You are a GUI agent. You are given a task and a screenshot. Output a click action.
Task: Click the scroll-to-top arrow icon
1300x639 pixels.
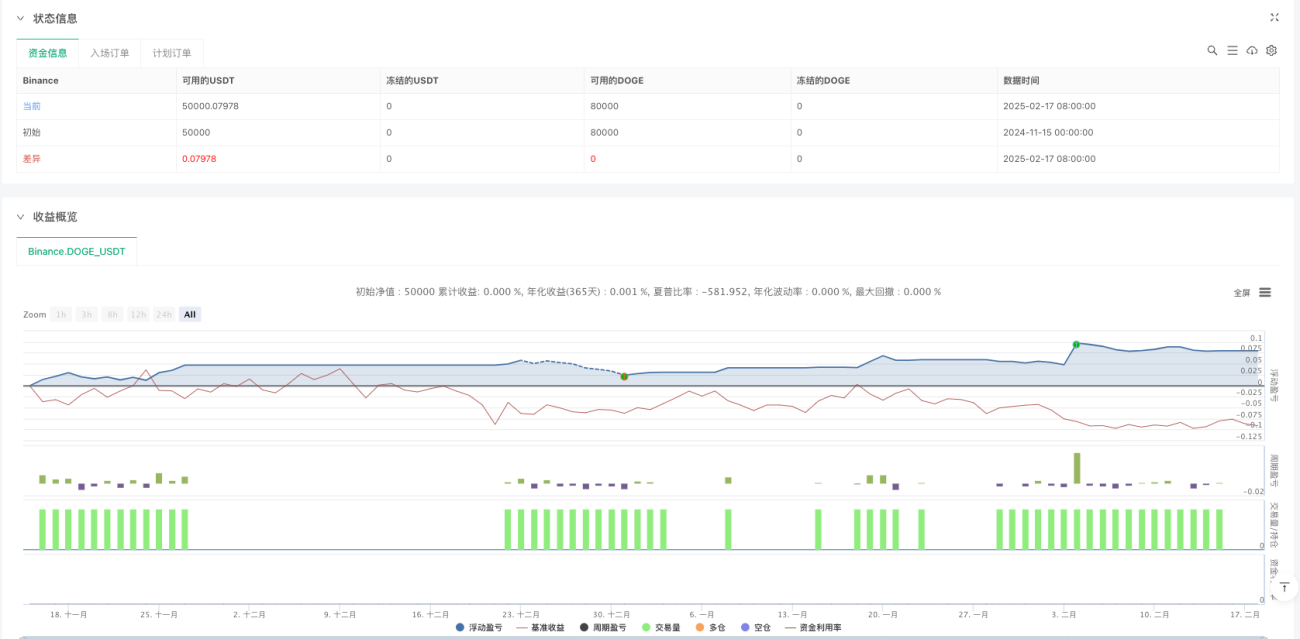pyautogui.click(x=1283, y=587)
